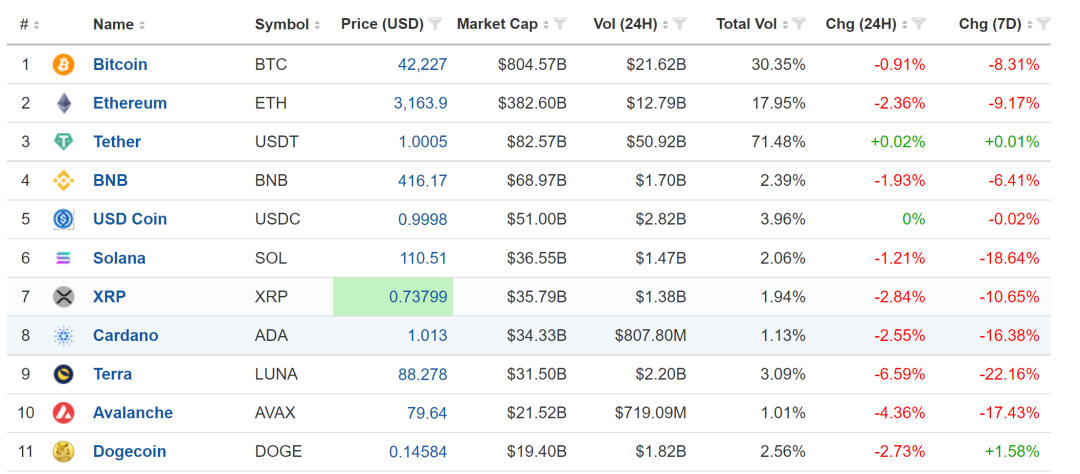Click the green Tether logo icon
The width and height of the screenshot is (1080, 474).
(63, 142)
